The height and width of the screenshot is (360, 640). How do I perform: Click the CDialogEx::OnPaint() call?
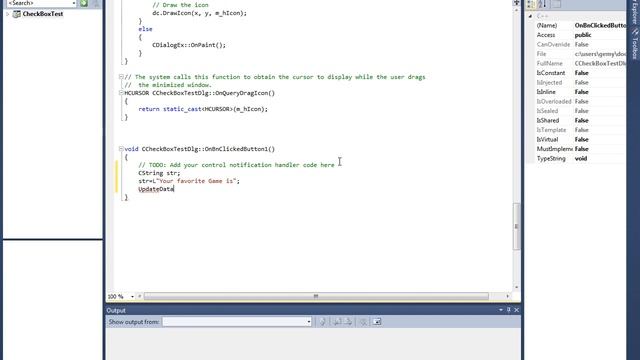[x=189, y=45]
